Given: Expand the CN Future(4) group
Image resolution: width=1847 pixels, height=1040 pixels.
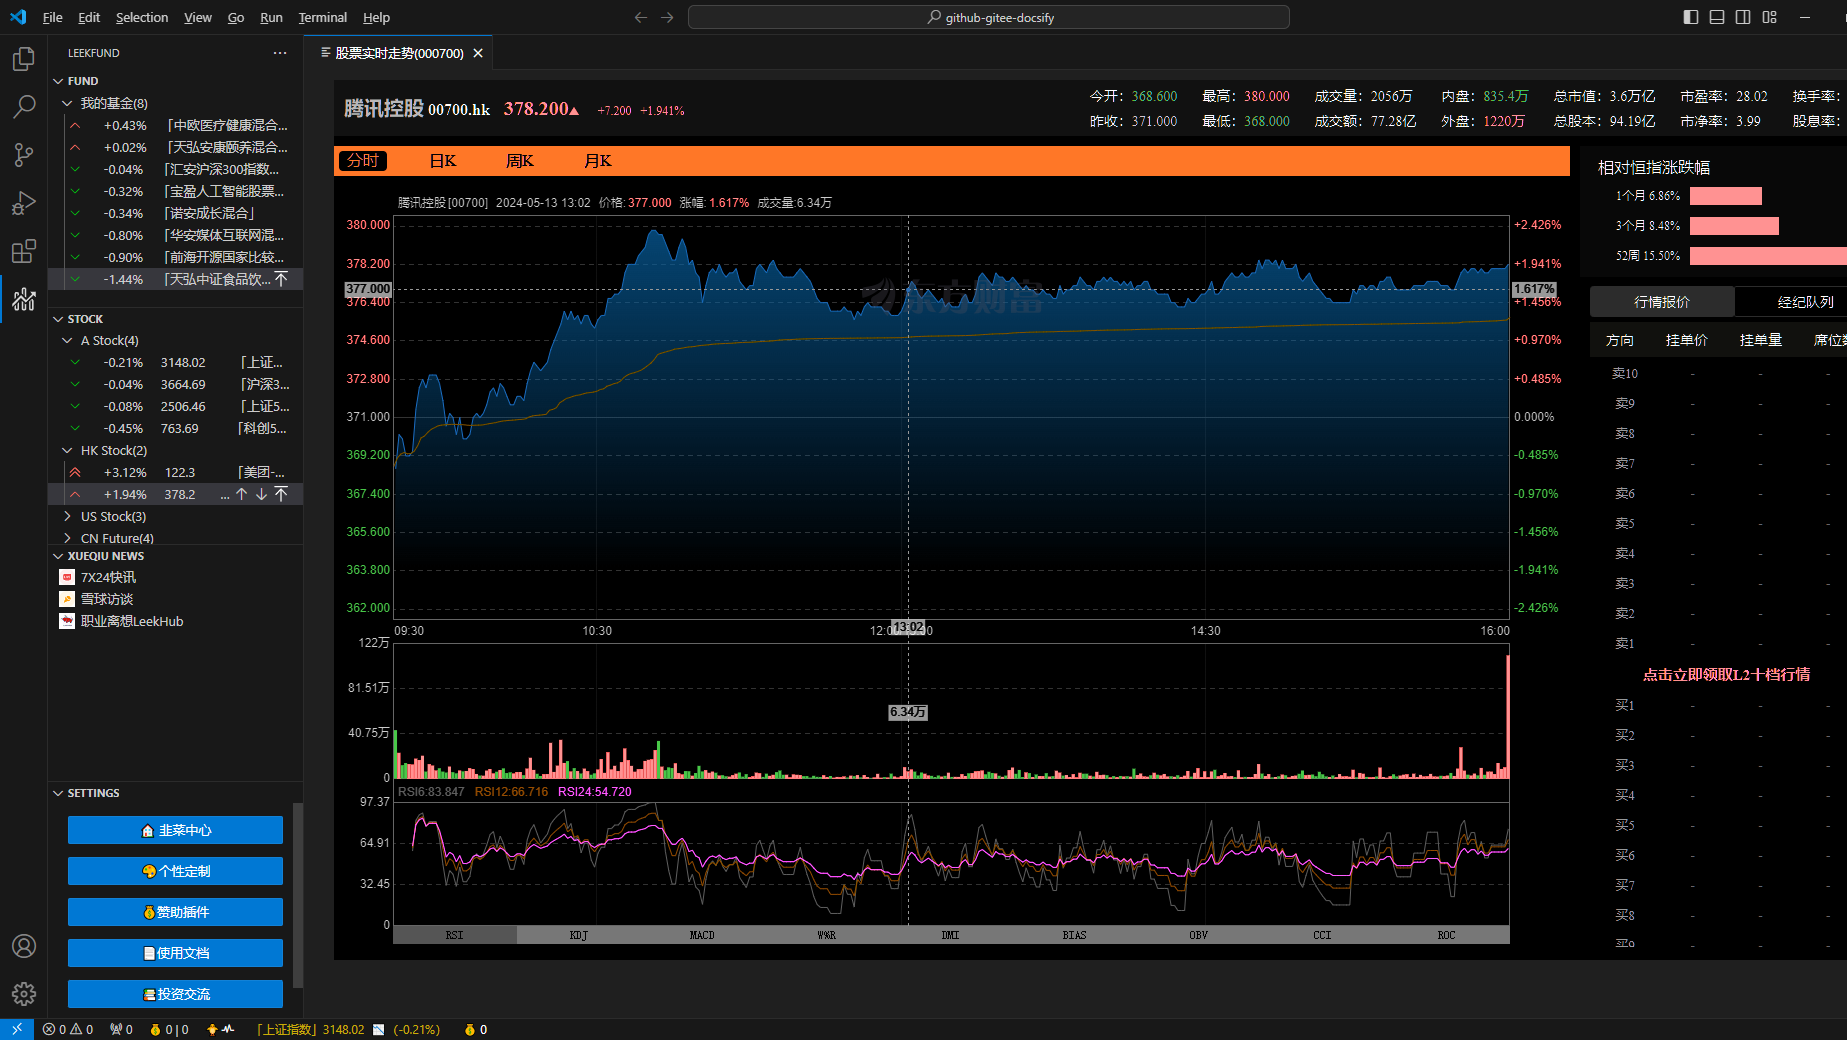Looking at the screenshot, I should coord(67,538).
